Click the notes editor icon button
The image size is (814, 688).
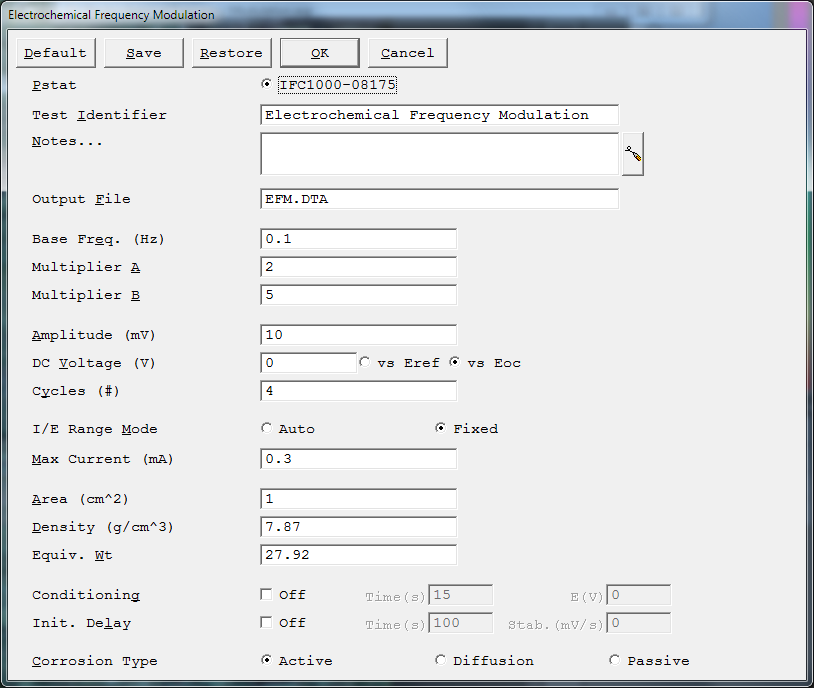point(632,154)
